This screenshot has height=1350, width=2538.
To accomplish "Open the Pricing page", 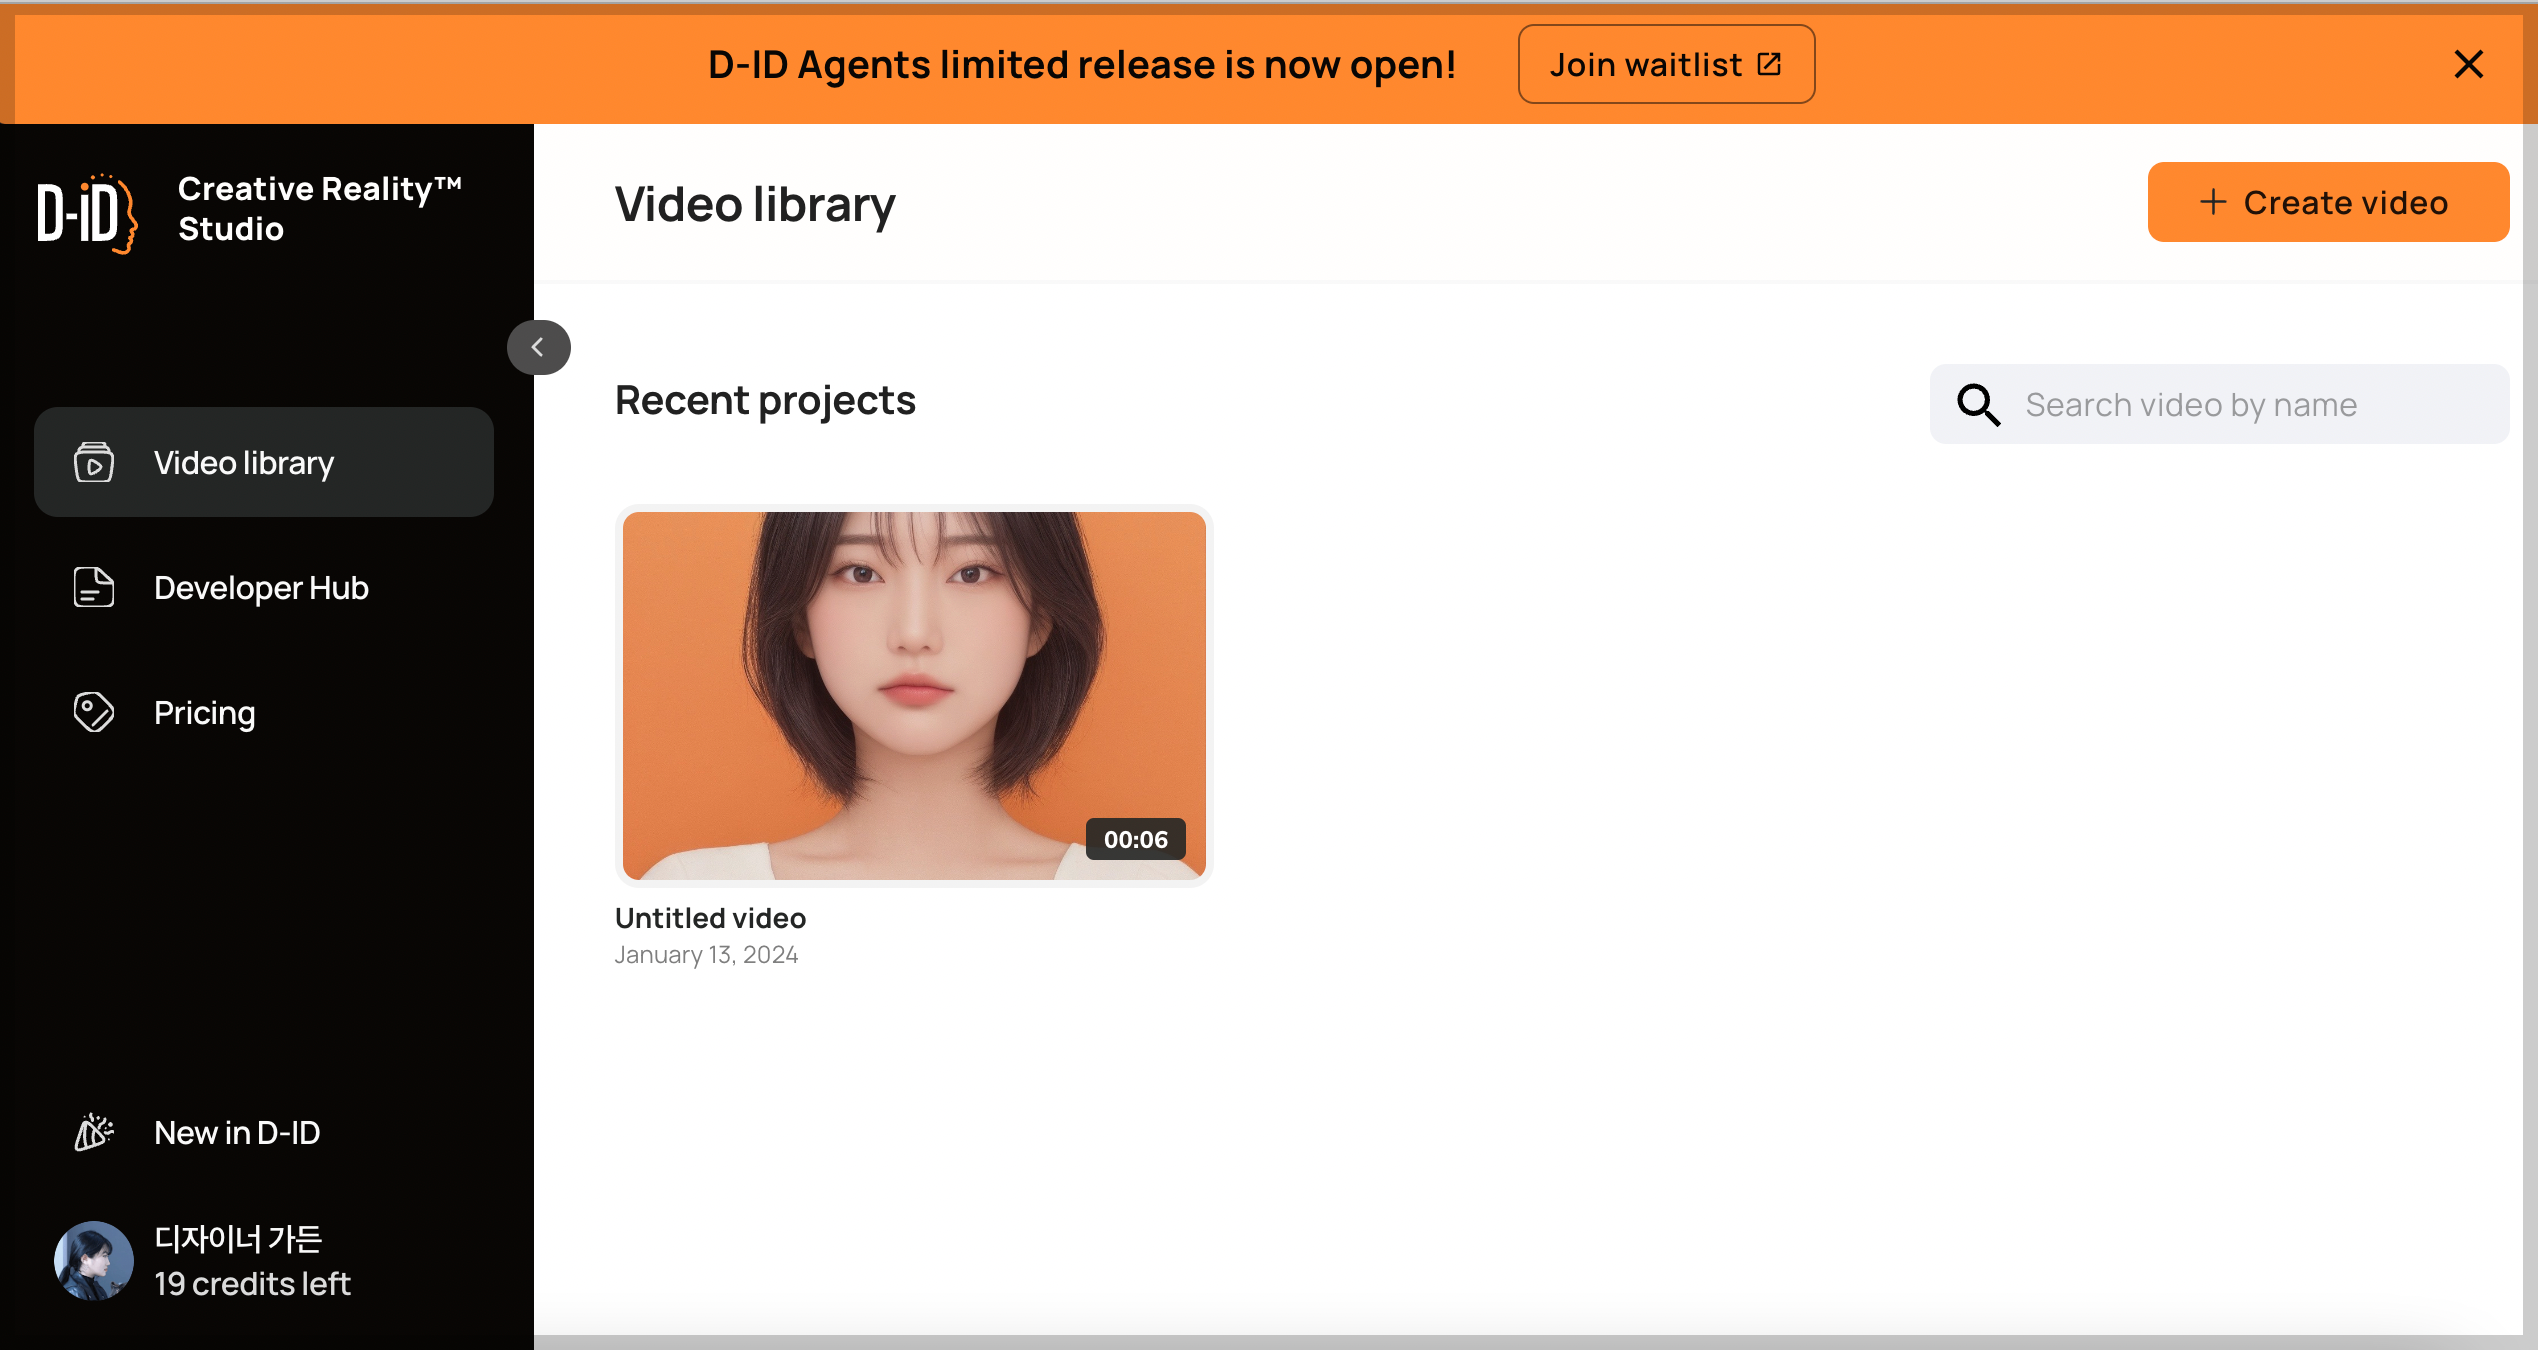I will (205, 713).
